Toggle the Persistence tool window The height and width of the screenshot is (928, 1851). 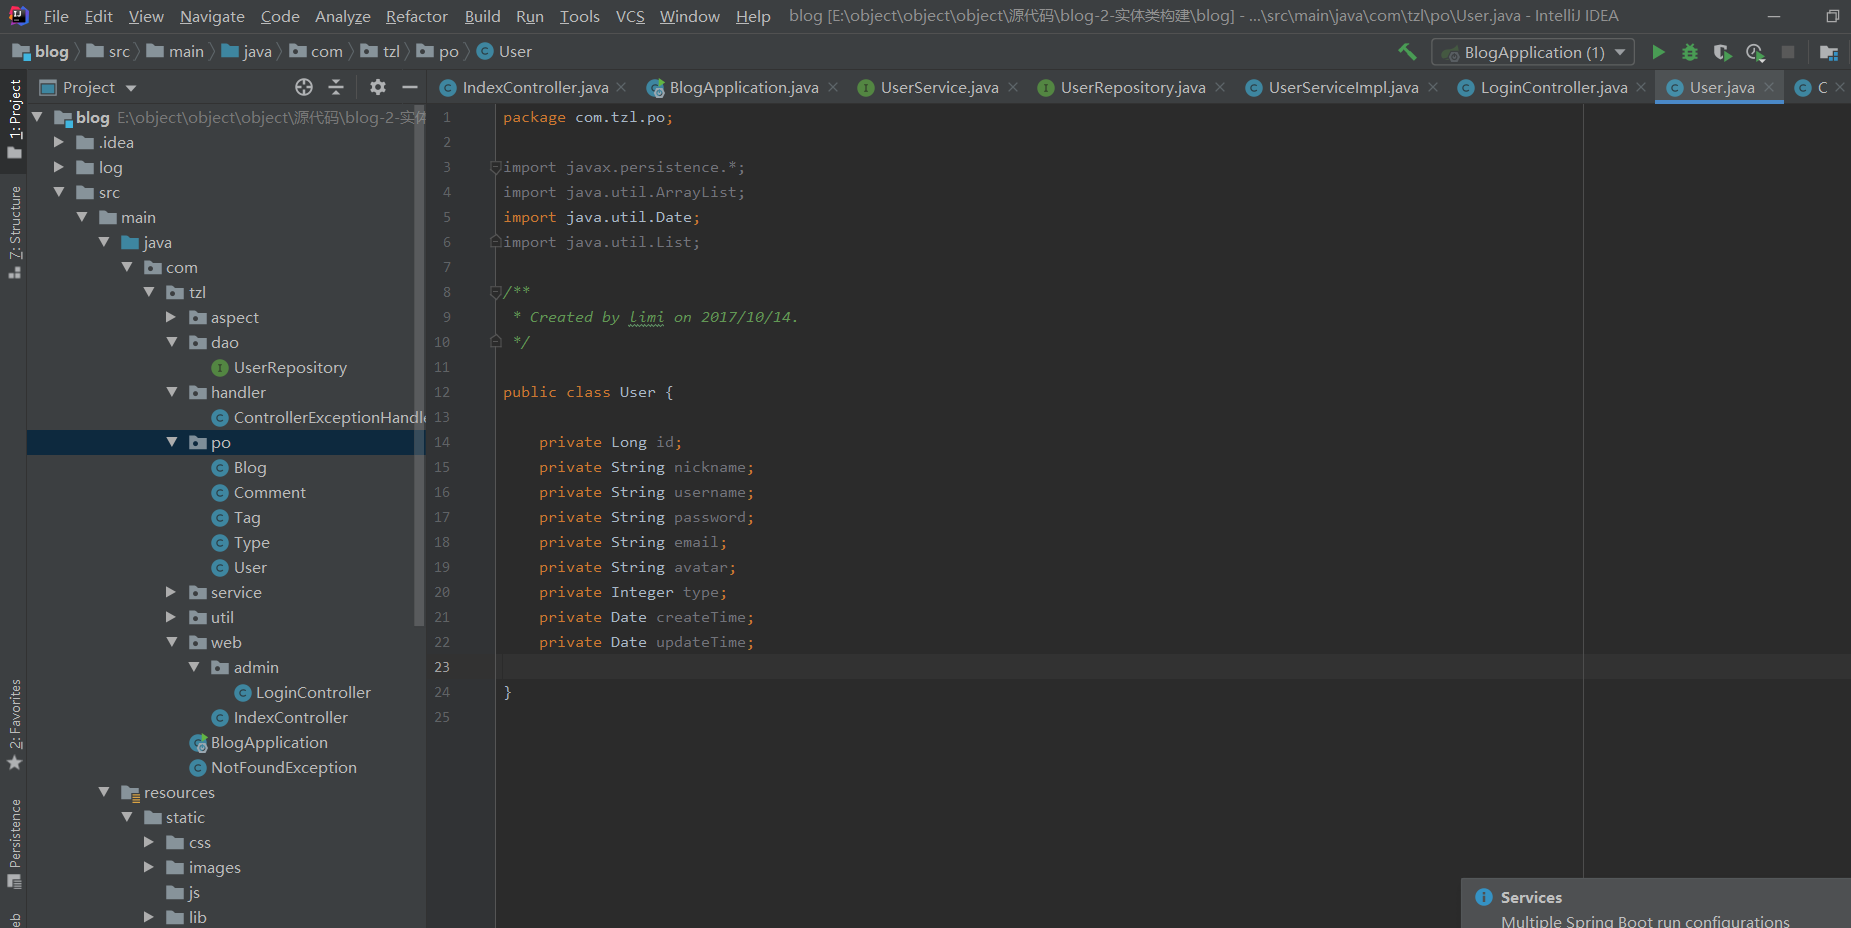click(x=14, y=845)
